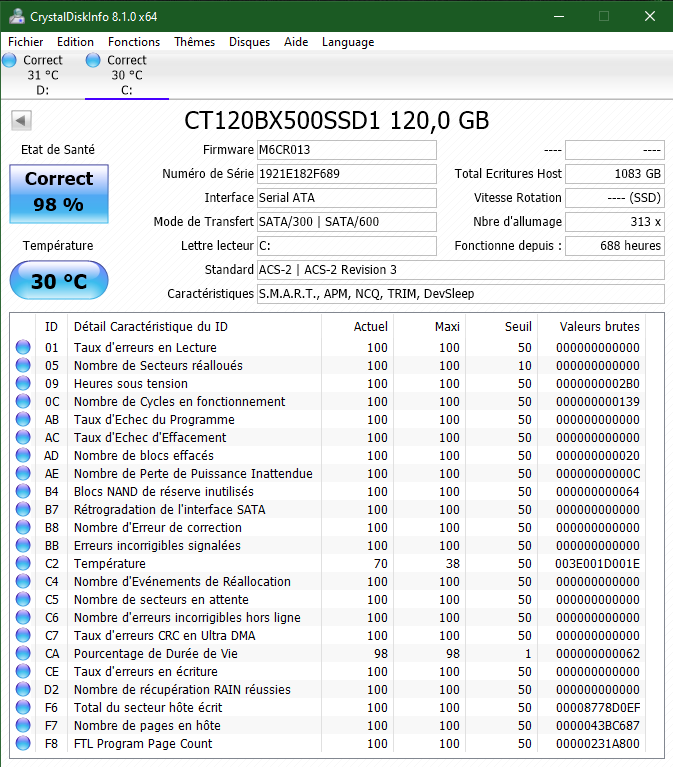Click the status icon for ID B8

23,527
